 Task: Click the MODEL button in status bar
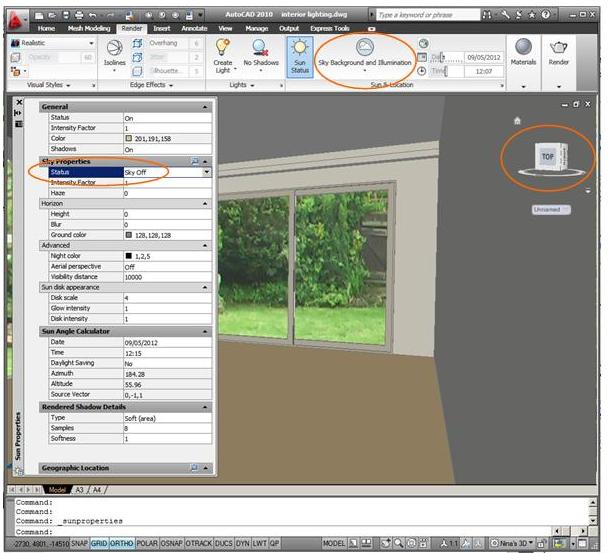click(334, 543)
